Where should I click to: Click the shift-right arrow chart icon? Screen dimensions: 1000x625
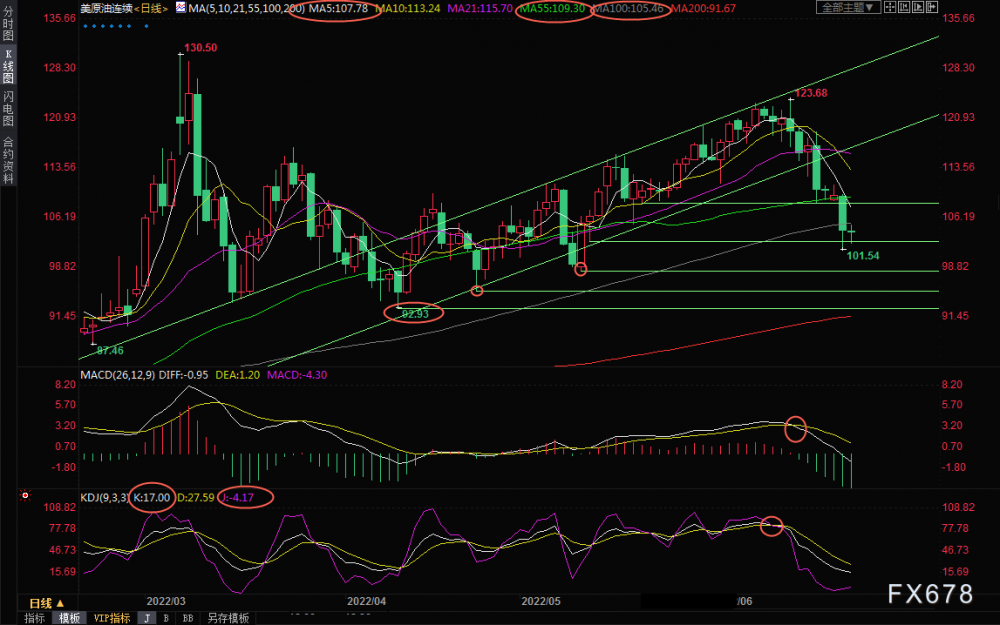932,7
